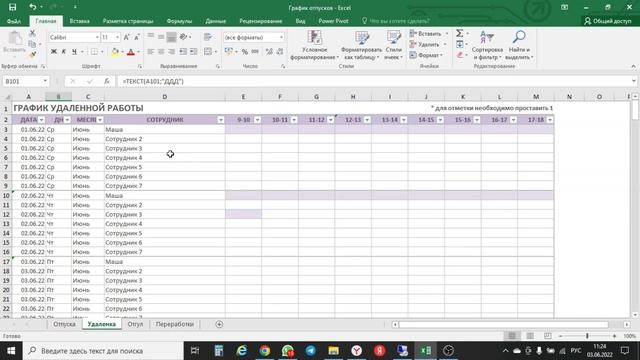Open Find and Select magnifier menu

click(x=519, y=46)
